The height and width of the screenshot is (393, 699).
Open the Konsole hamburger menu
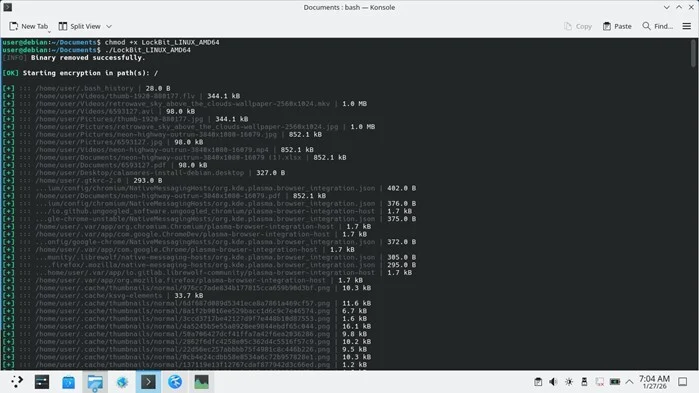687,26
